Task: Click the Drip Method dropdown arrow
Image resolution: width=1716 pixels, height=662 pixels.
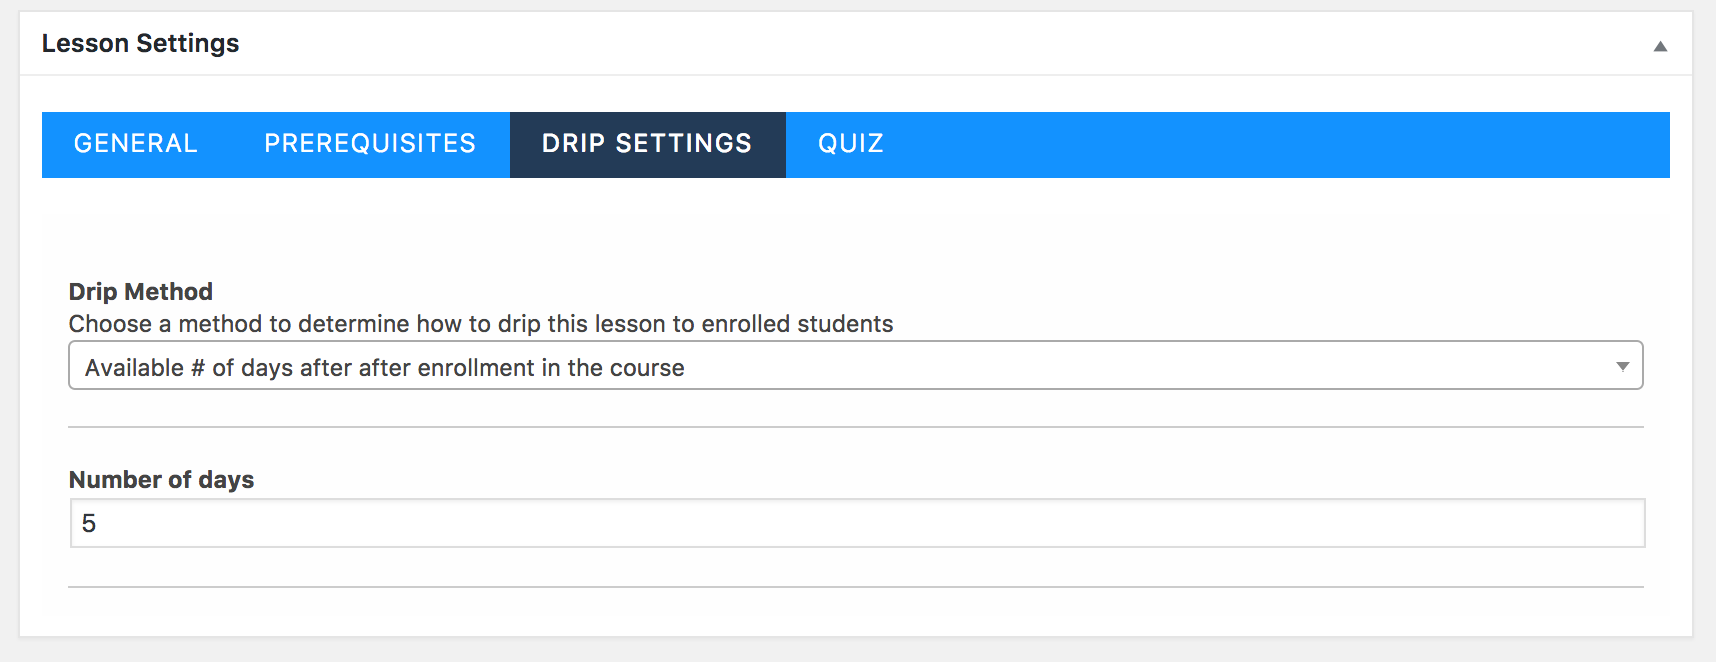Action: 1622,366
